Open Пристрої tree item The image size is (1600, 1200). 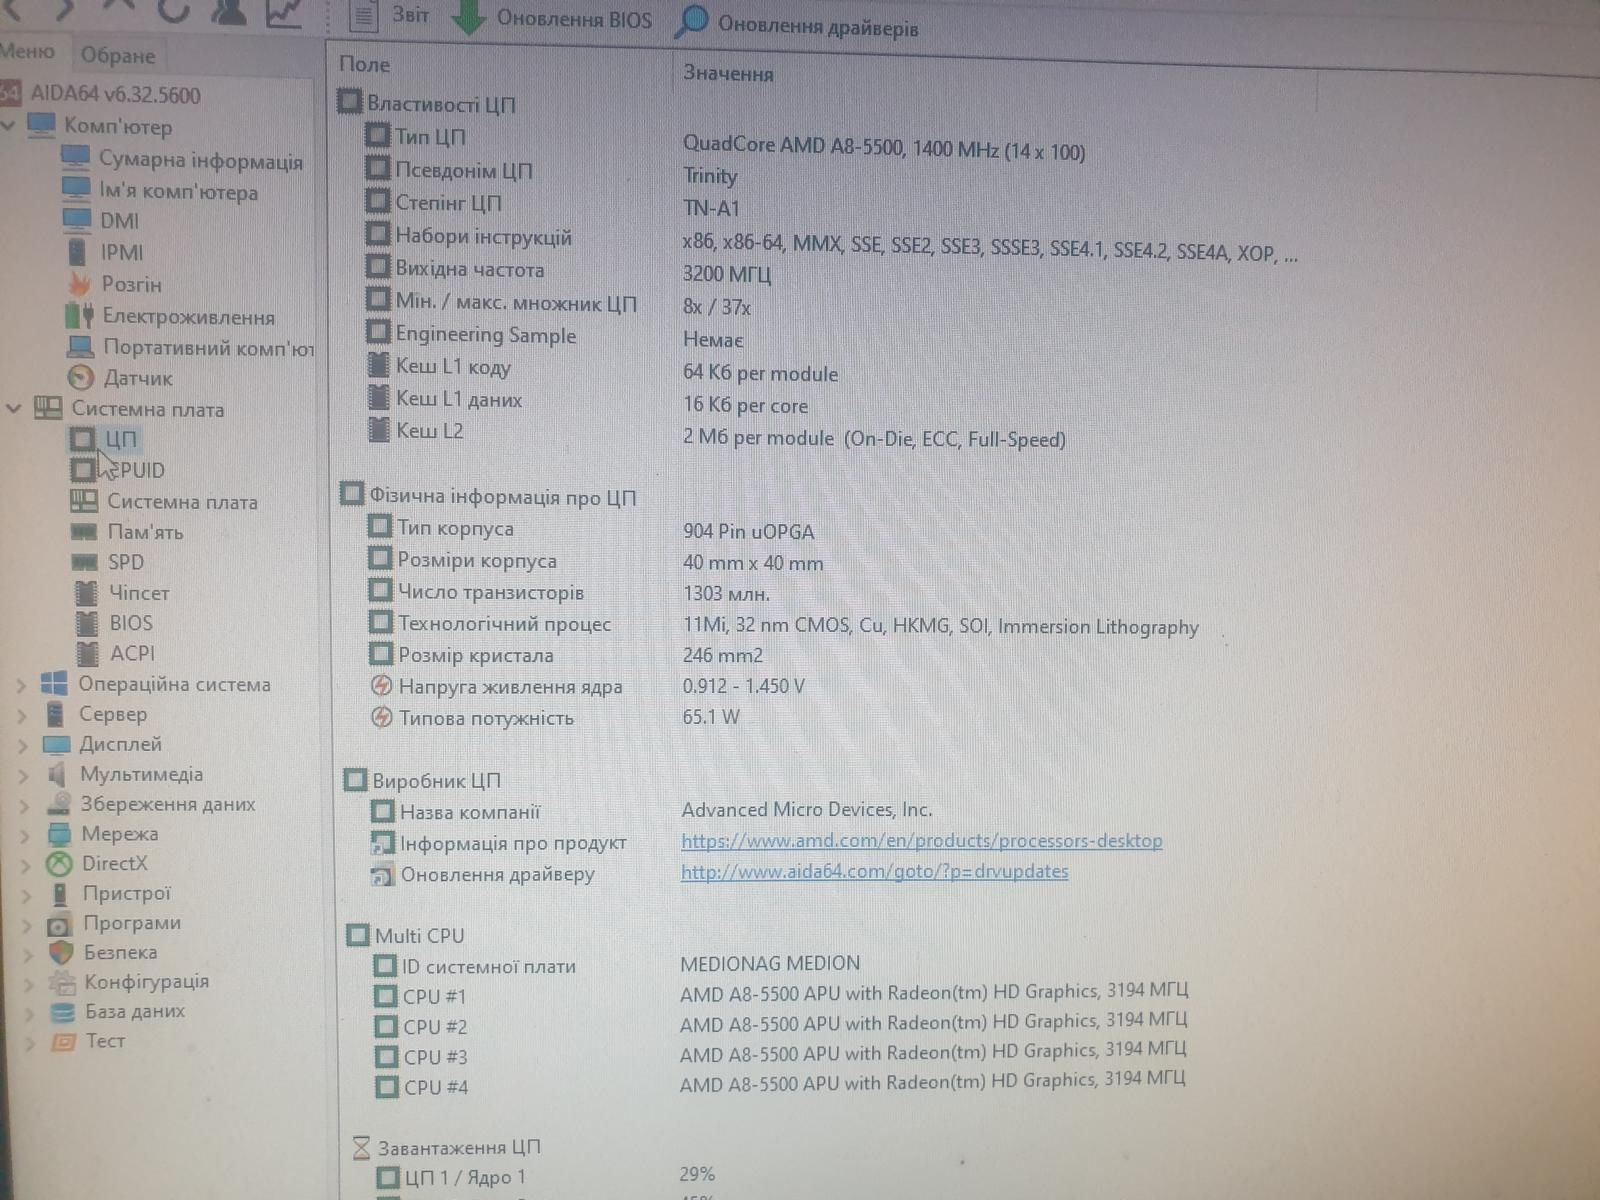pos(126,893)
